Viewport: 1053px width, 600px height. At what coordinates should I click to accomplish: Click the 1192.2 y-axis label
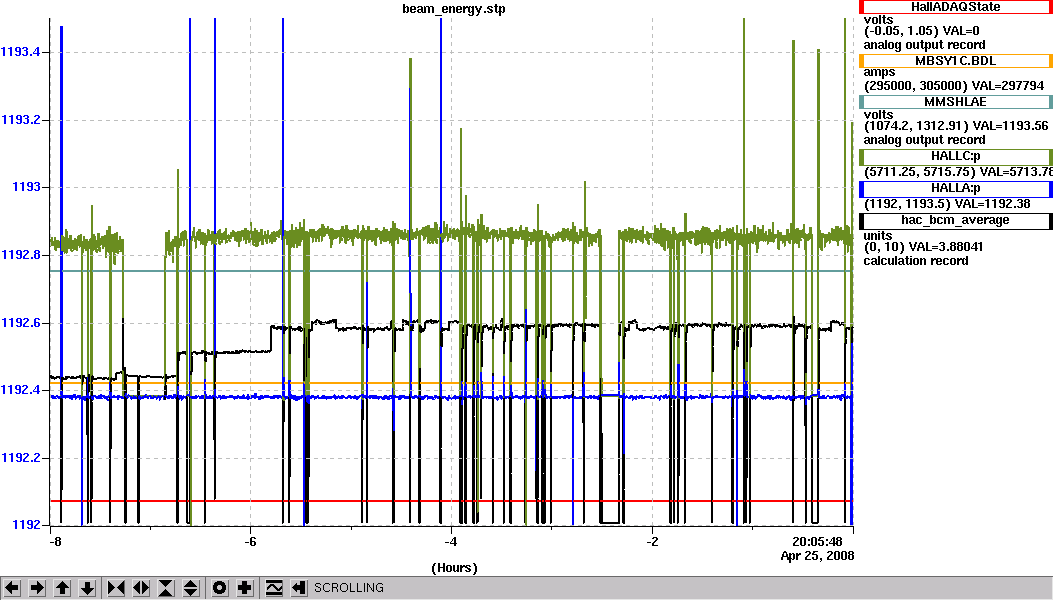[x=20, y=458]
